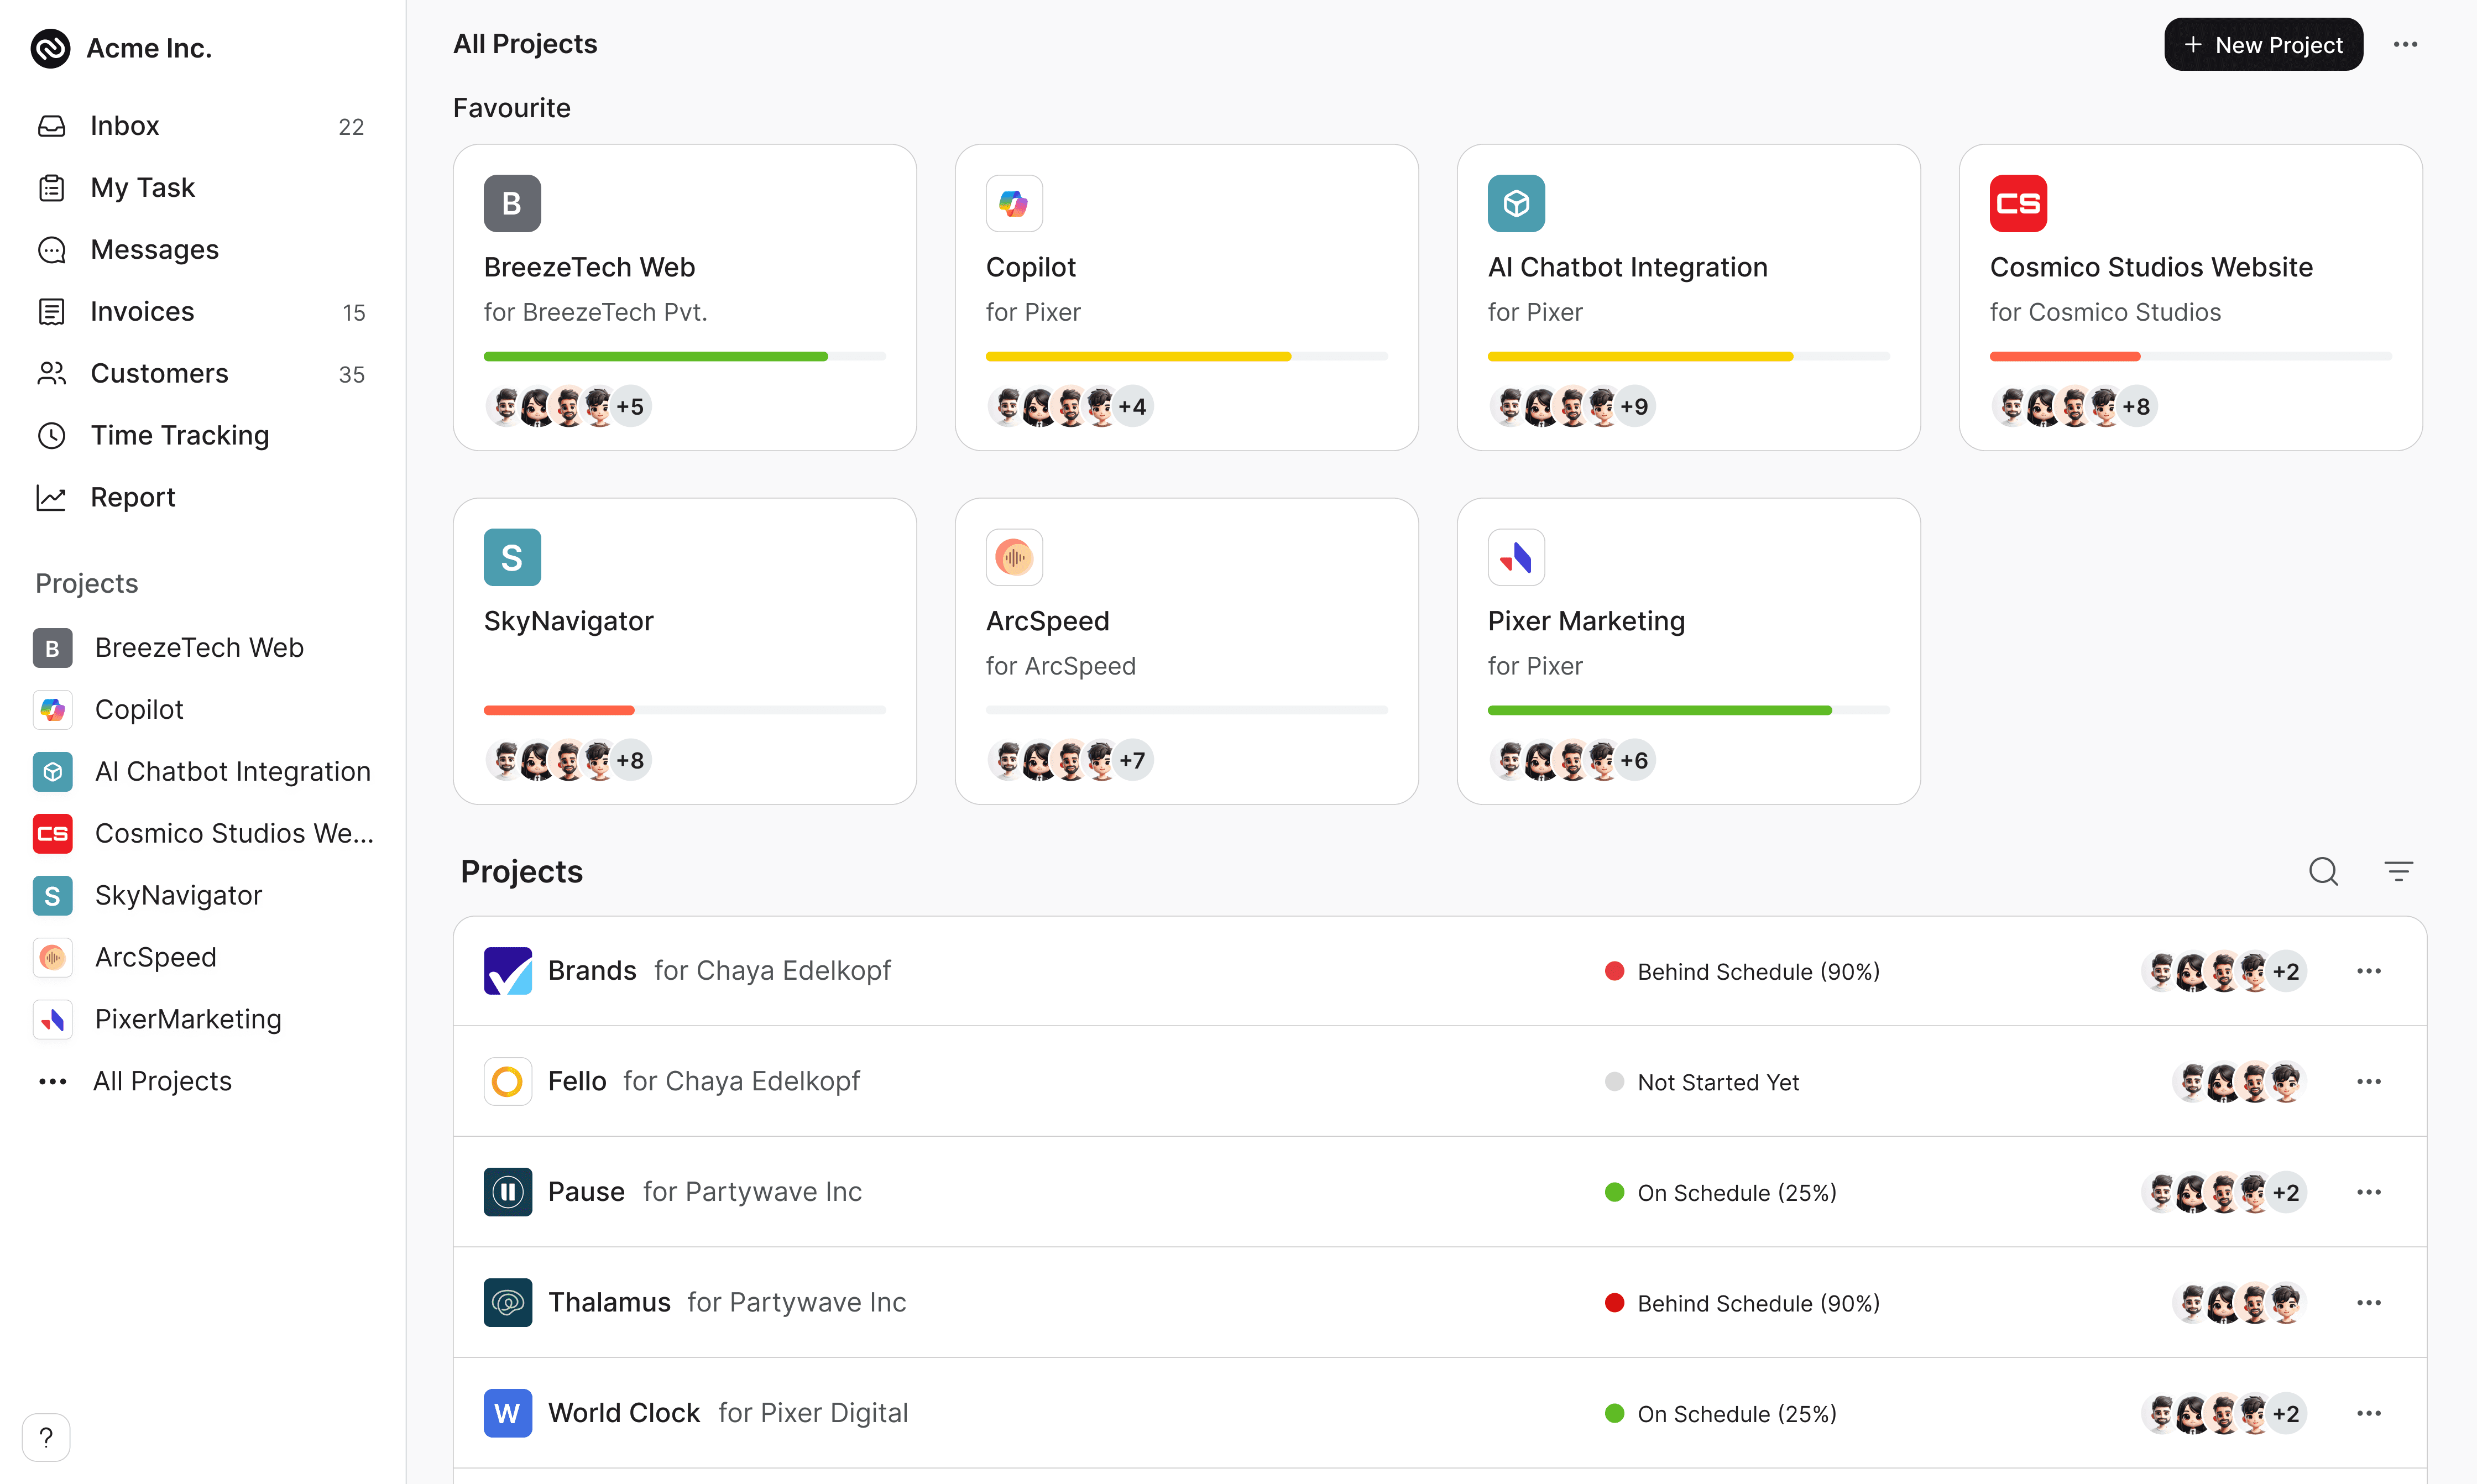Click the Copilot icon on favourite card
This screenshot has height=1484, width=2477.
[x=1014, y=204]
